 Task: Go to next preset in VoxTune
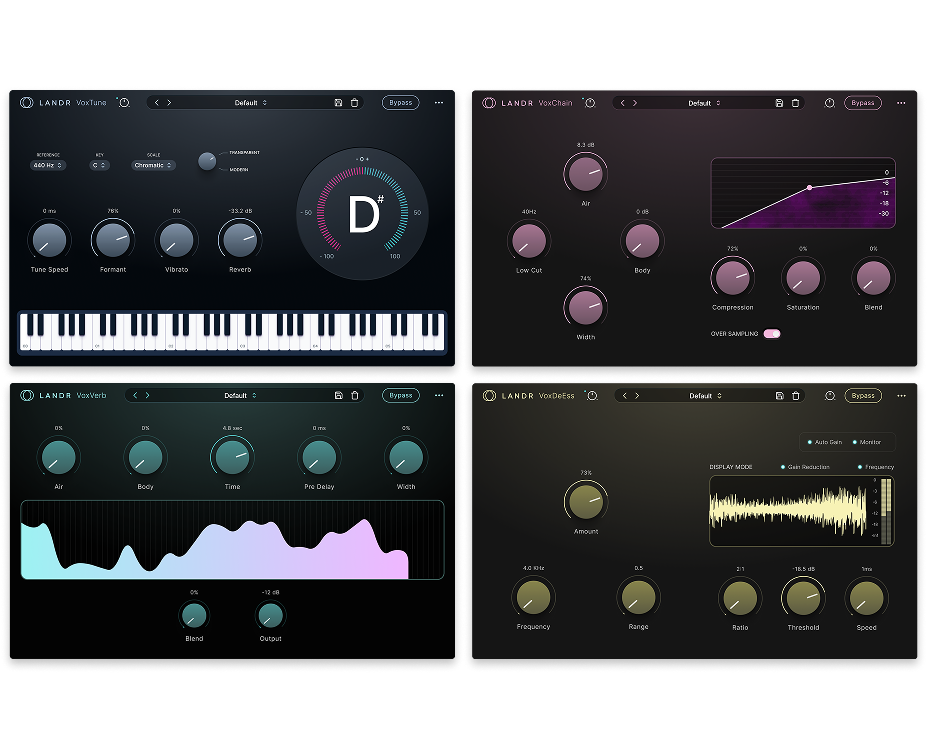169,103
